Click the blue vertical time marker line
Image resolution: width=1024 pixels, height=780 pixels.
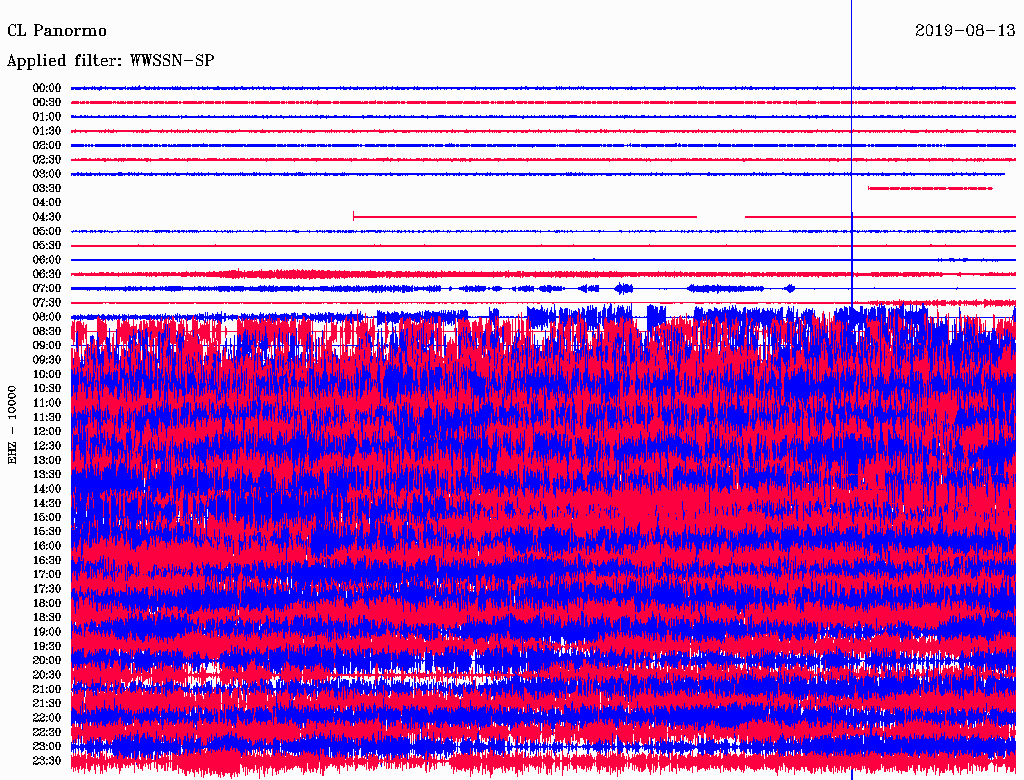(x=852, y=390)
